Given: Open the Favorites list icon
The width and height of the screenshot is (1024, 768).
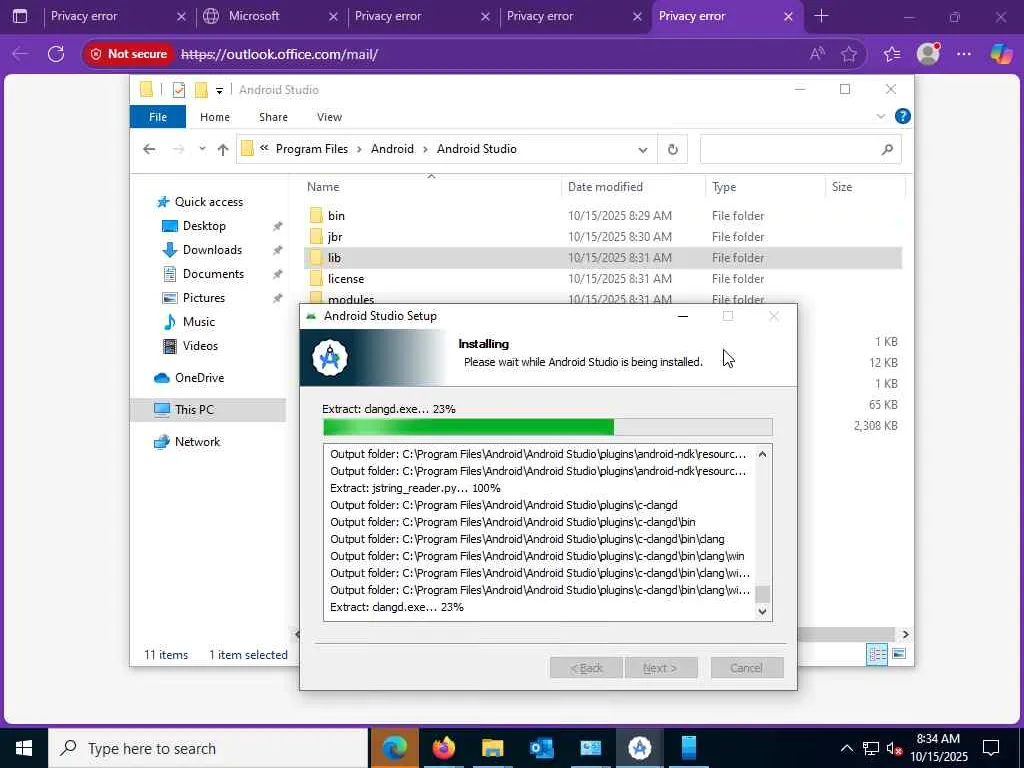Looking at the screenshot, I should point(892,54).
